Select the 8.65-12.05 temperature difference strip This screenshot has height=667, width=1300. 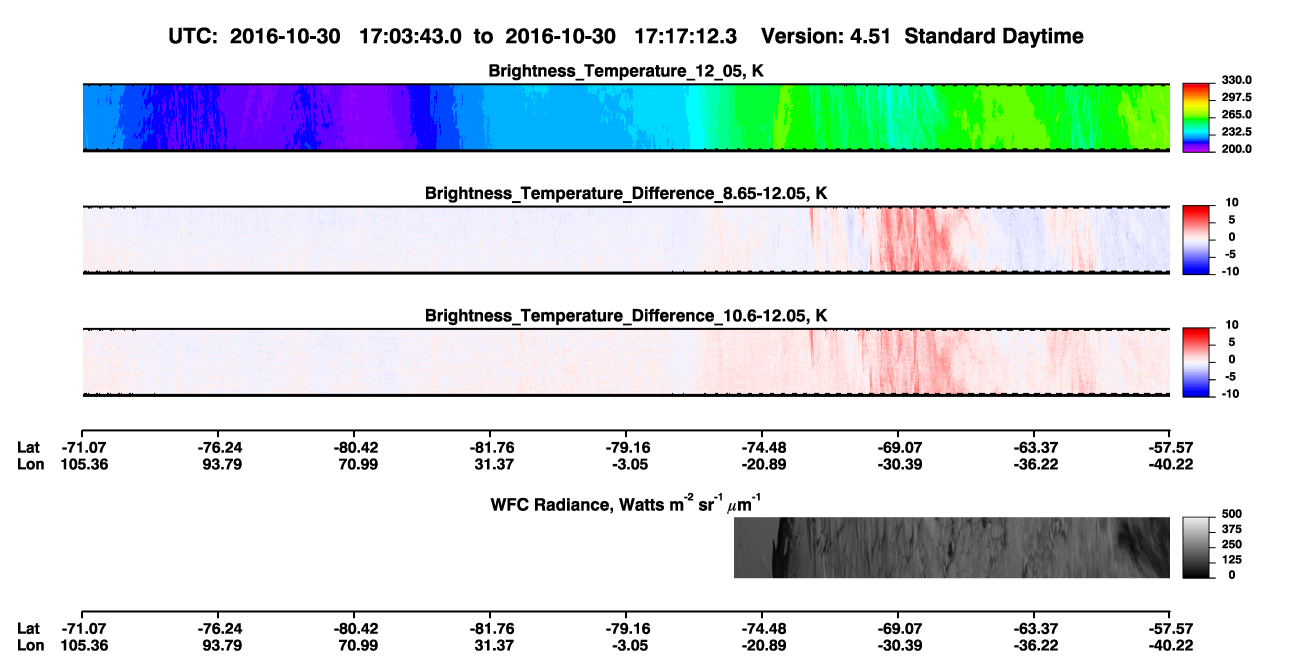[x=625, y=240]
